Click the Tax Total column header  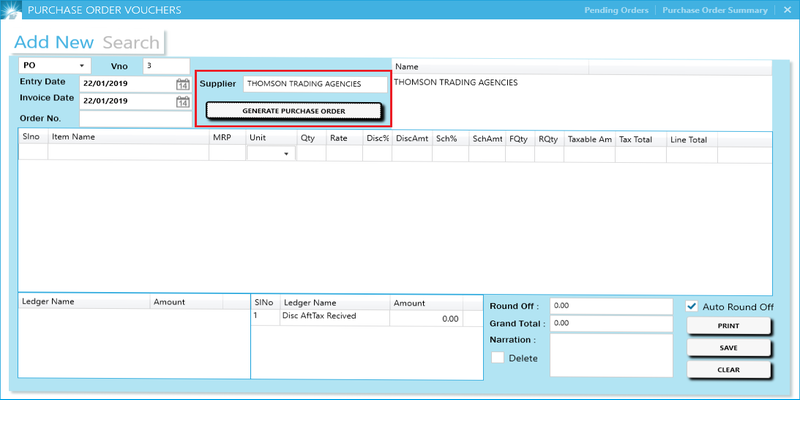(640, 139)
